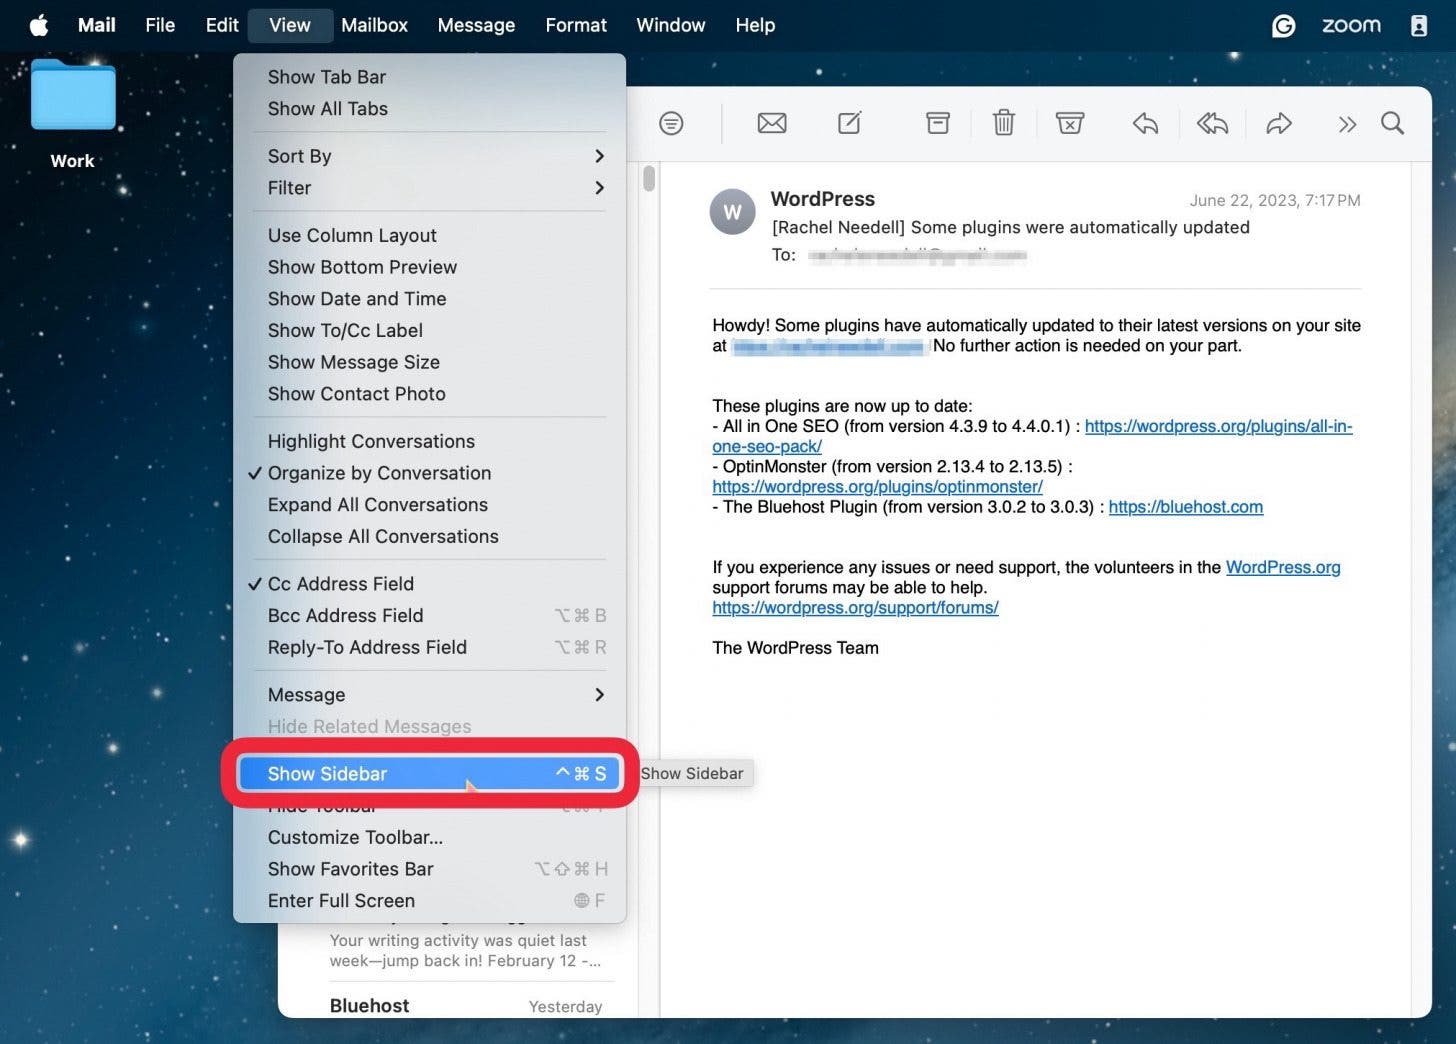1456x1044 pixels.
Task: Toggle the Cc Address Field option
Action: tap(430, 584)
